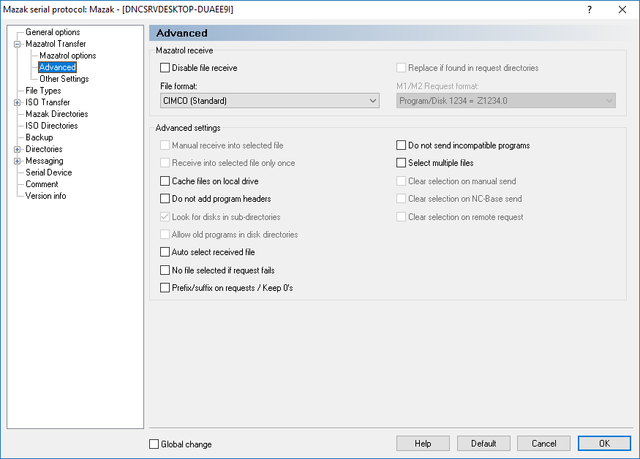
Task: Select Backup in the tree
Action: point(39,137)
